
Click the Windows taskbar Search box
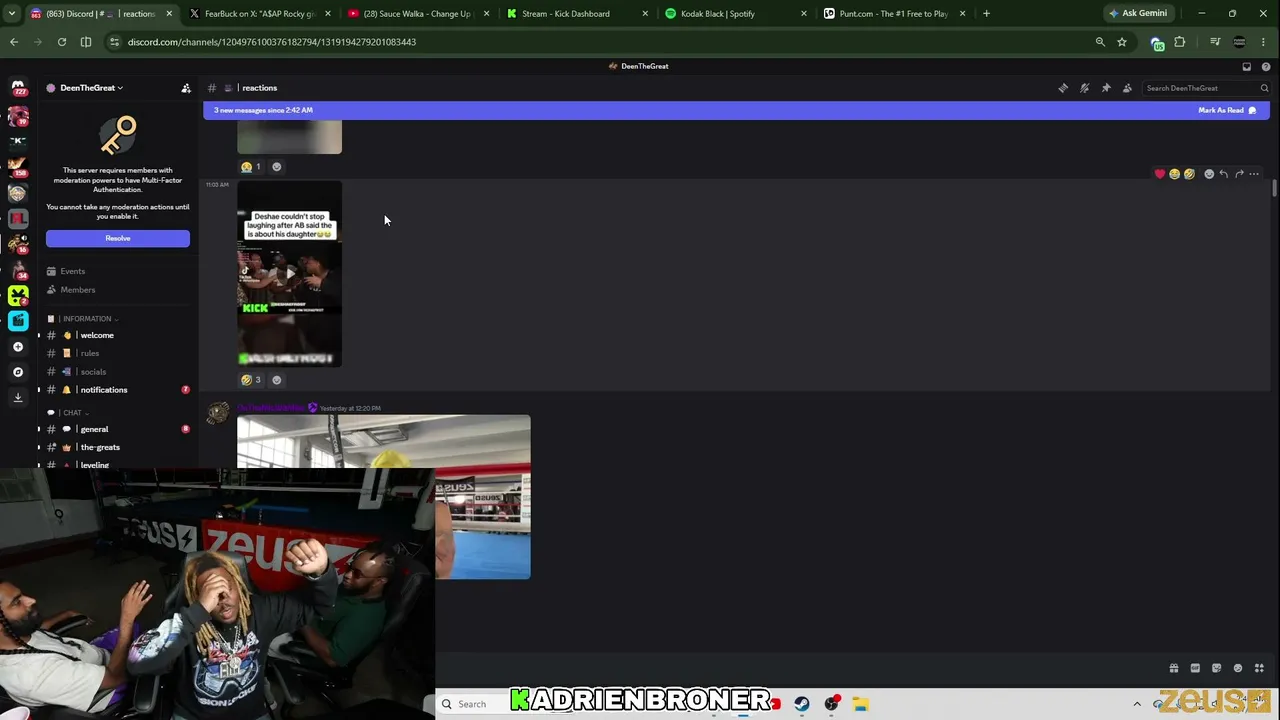tap(472, 704)
